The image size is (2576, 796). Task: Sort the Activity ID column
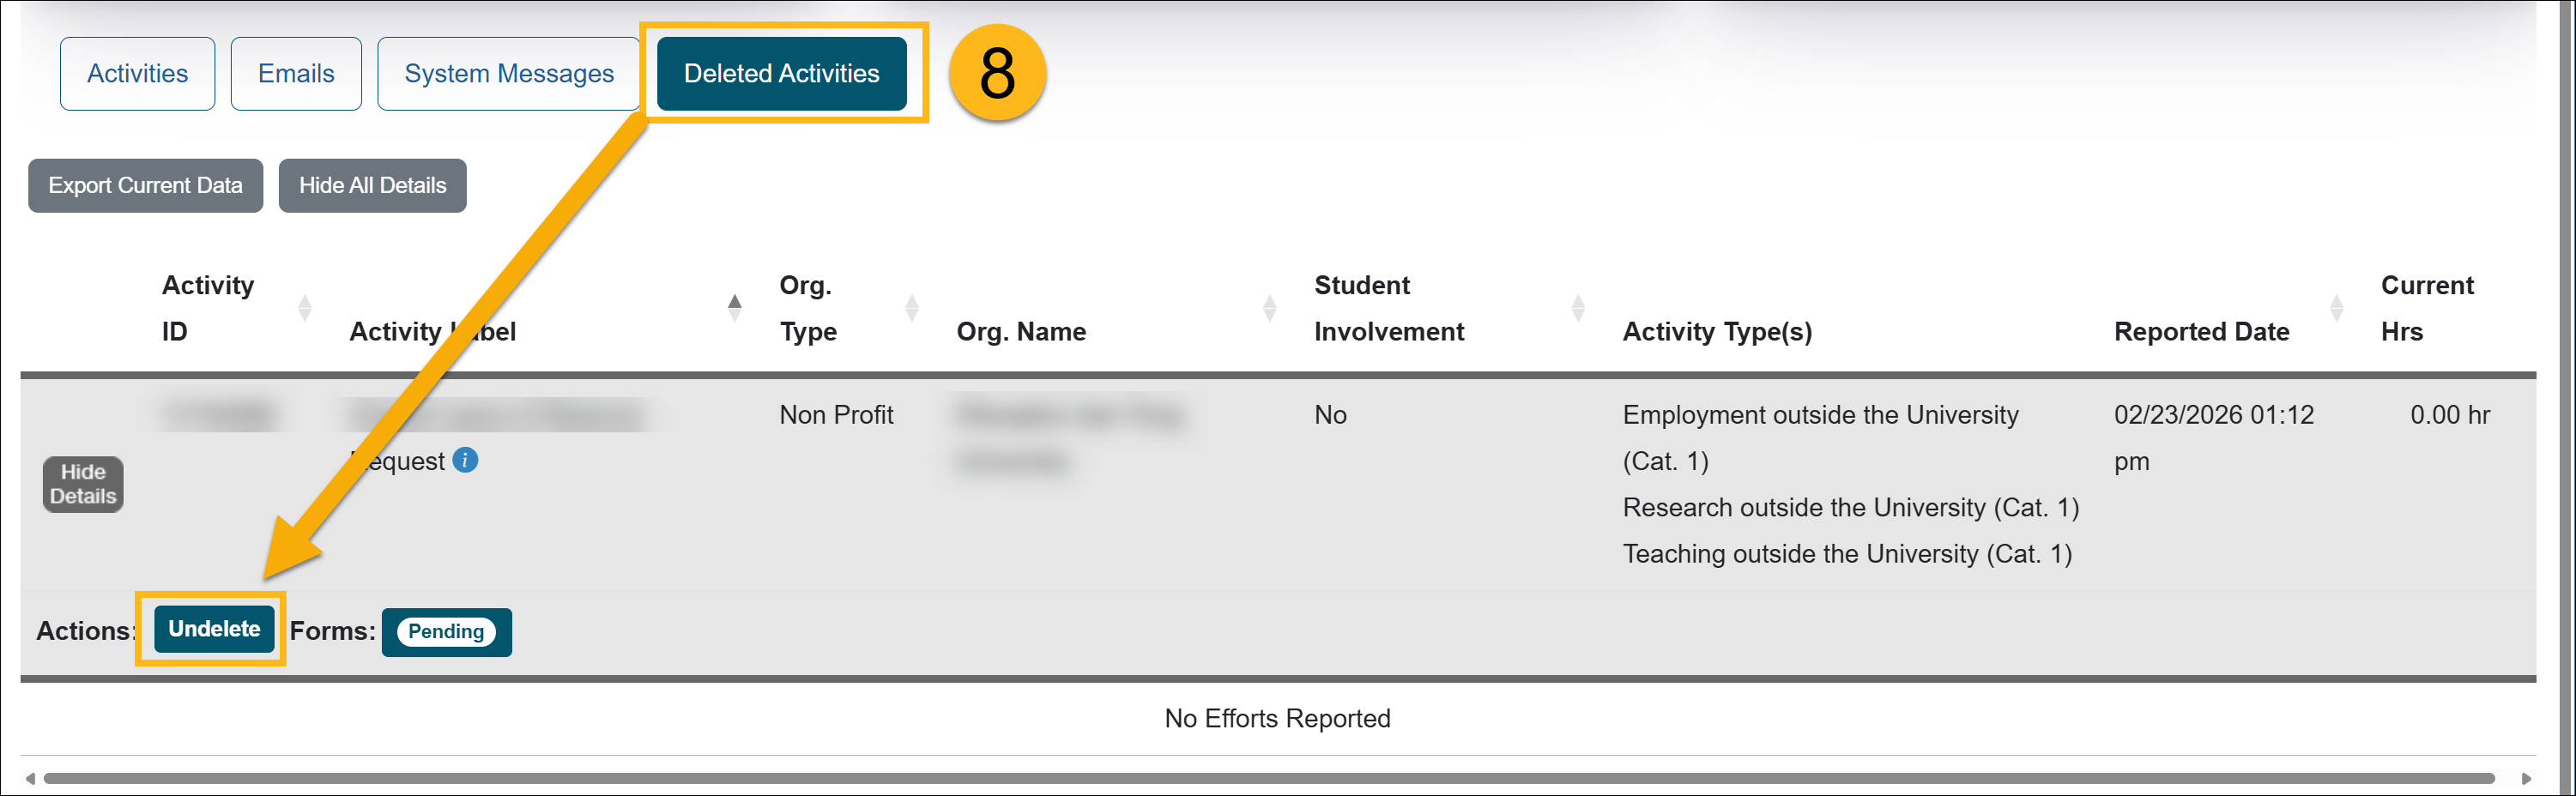point(306,308)
